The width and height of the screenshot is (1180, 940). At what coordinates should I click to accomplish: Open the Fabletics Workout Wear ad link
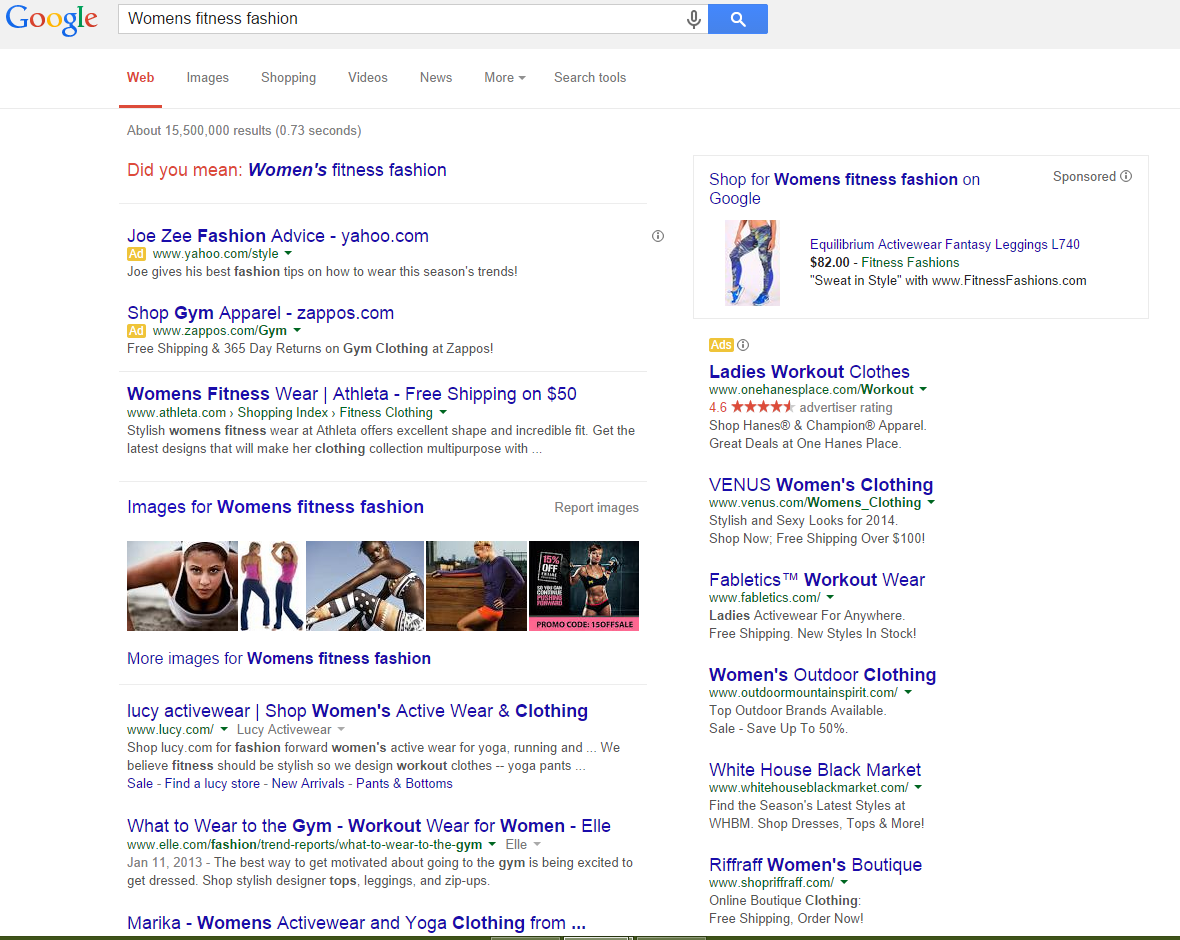coord(816,580)
